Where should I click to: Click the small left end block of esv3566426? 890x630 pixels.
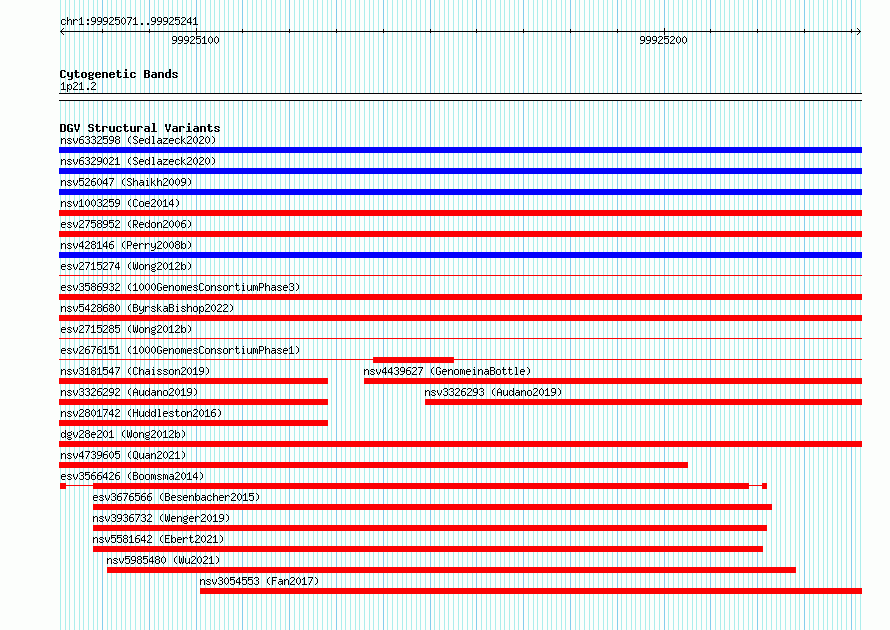click(x=62, y=486)
